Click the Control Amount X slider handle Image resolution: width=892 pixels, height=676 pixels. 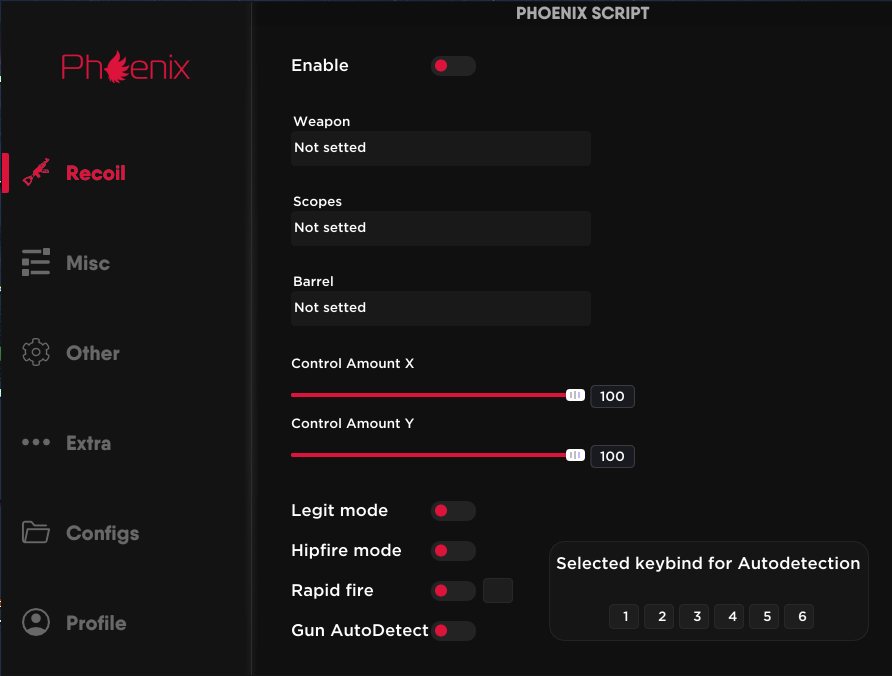tap(575, 395)
